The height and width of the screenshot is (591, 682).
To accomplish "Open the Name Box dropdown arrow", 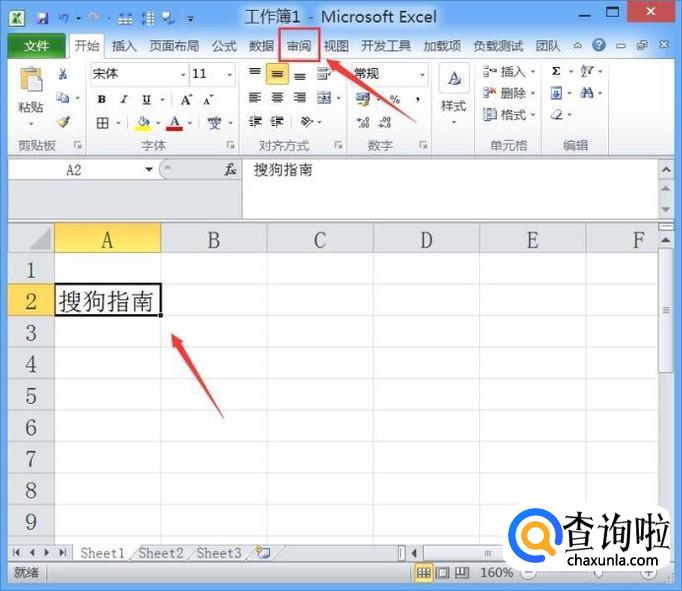I will point(149,169).
